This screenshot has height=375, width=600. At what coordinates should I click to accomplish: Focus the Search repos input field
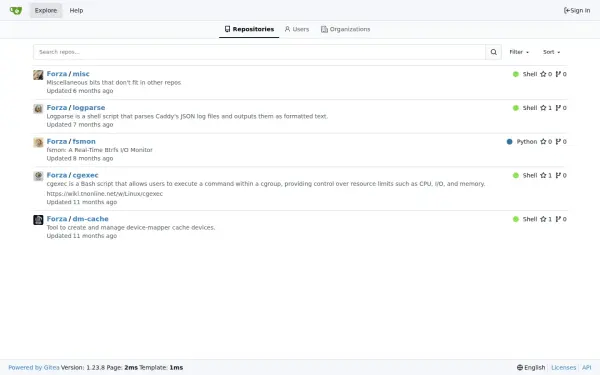259,52
